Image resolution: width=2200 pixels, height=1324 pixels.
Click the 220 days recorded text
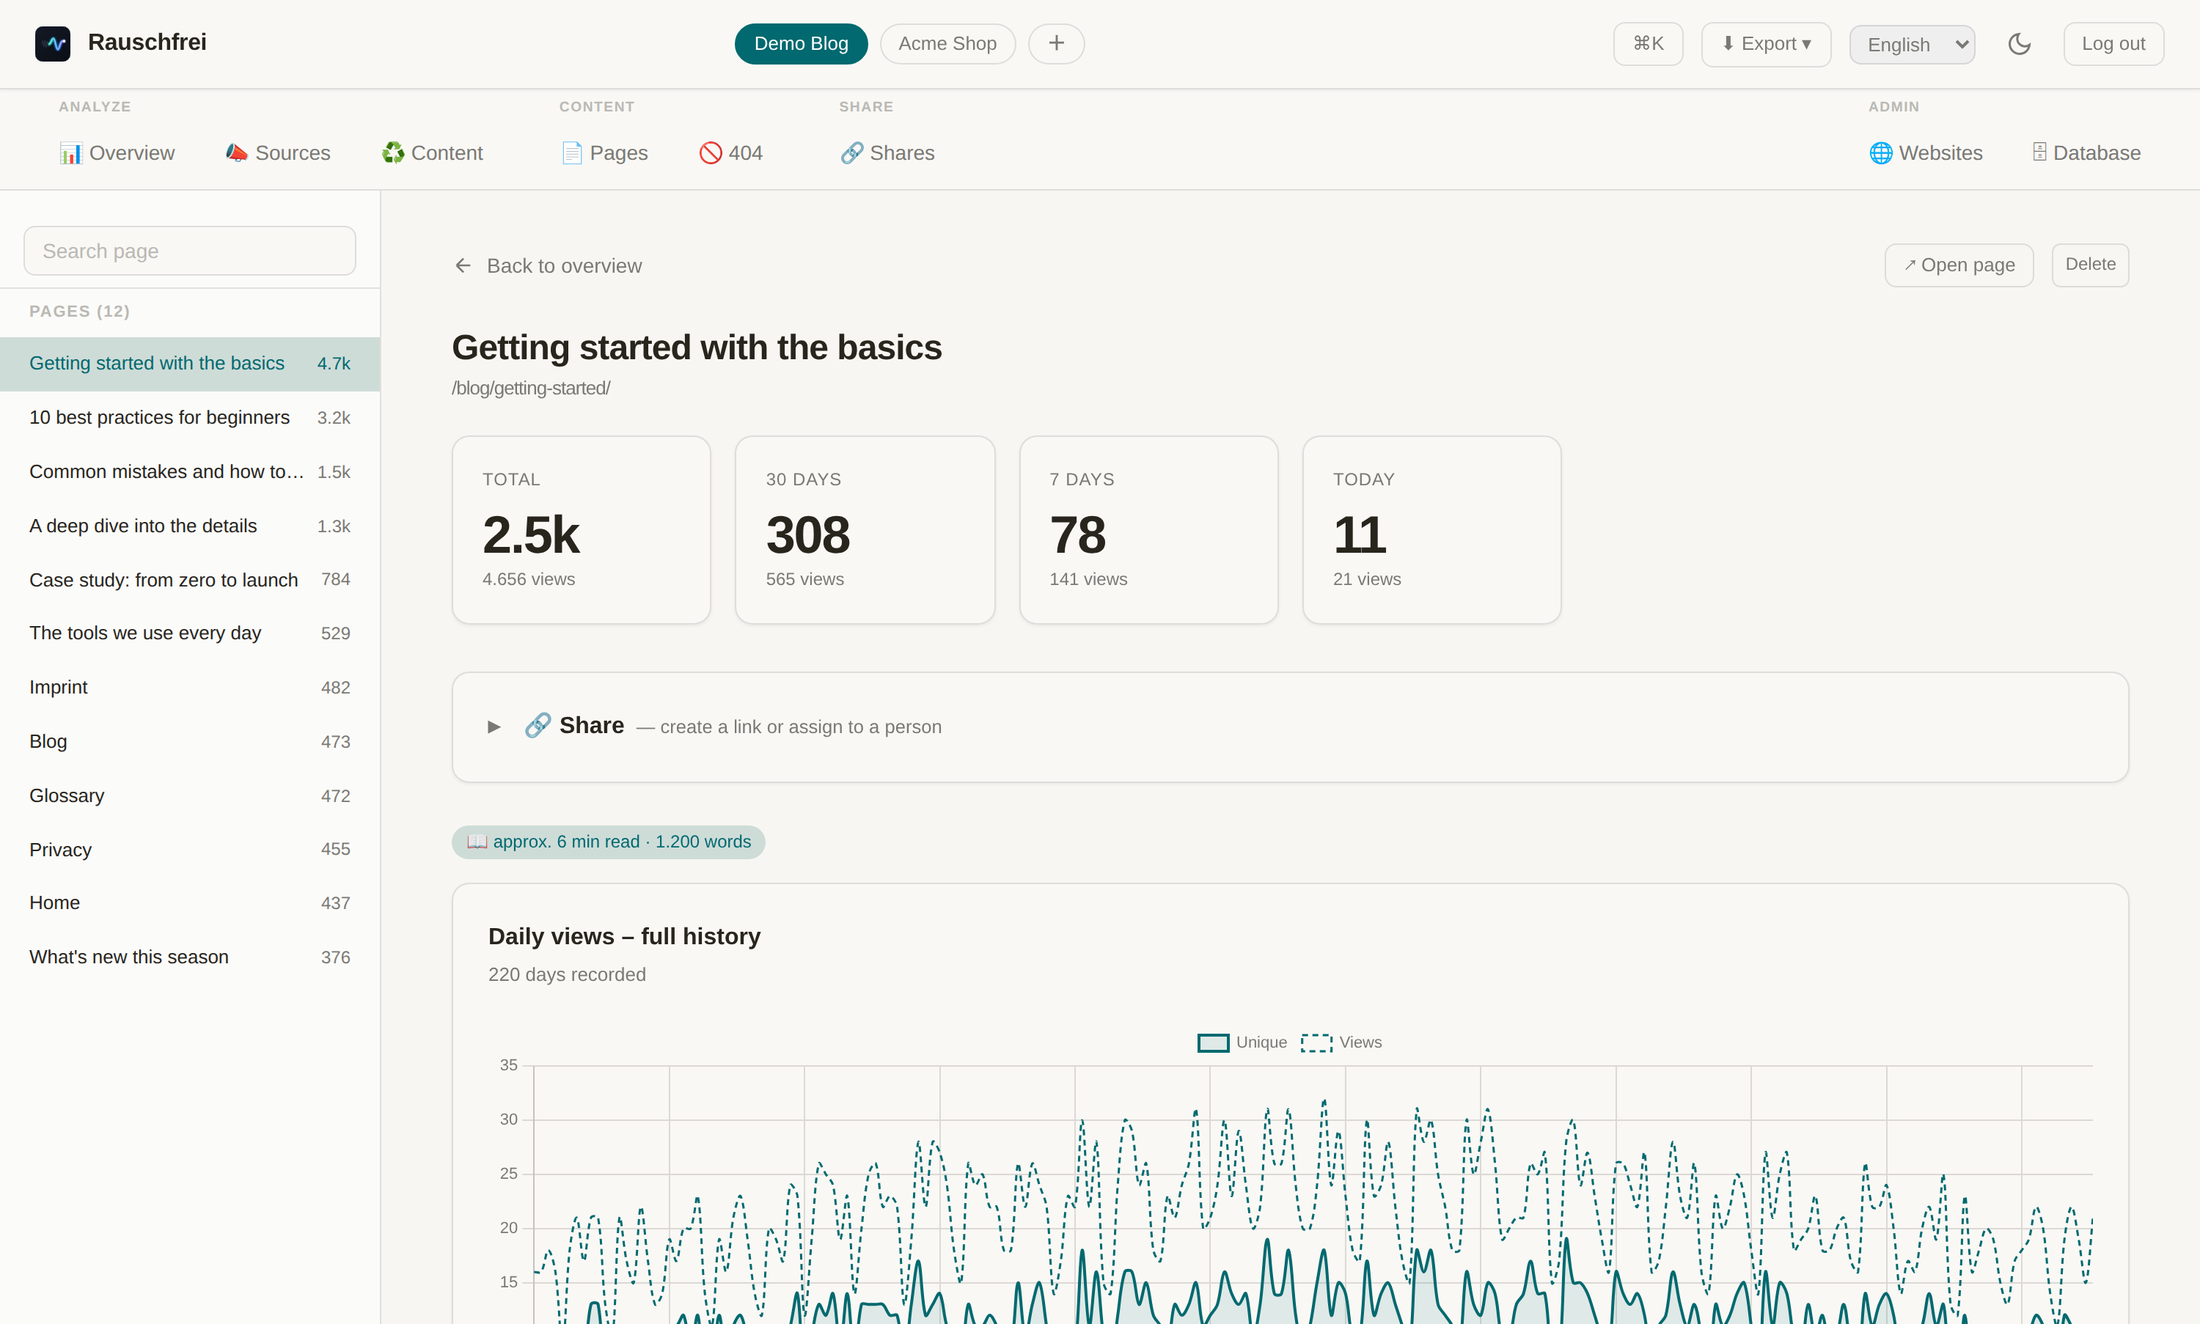567,975
